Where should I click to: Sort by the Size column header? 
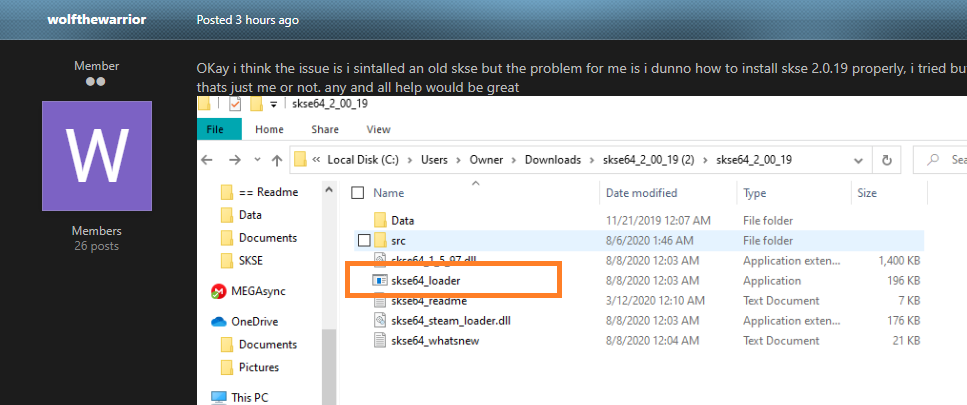pyautogui.click(x=866, y=193)
